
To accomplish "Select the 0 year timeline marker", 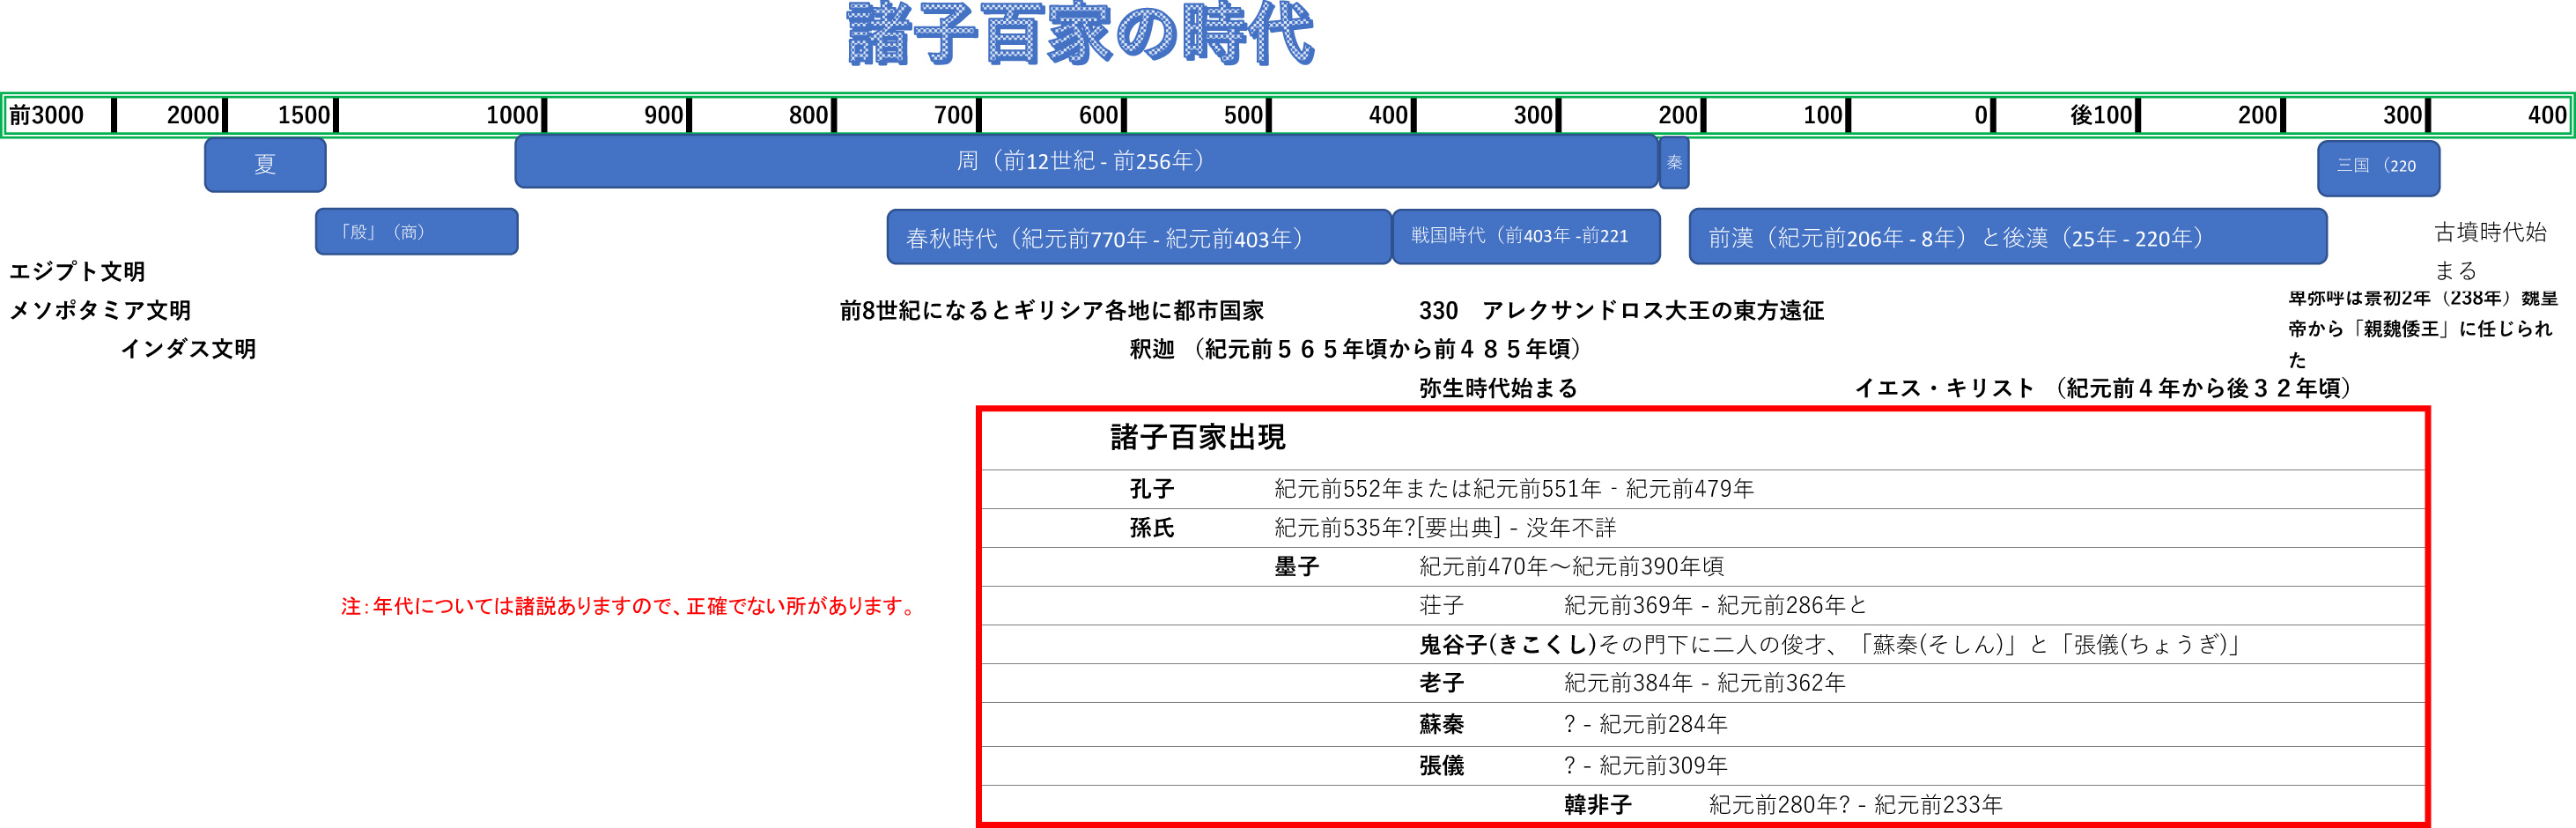I will [x=1980, y=116].
